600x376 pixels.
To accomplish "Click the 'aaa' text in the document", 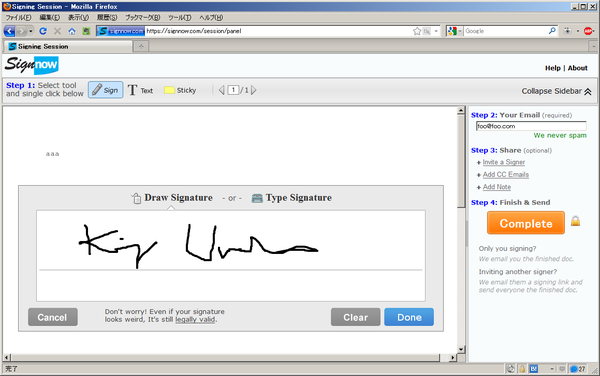I will [x=52, y=154].
